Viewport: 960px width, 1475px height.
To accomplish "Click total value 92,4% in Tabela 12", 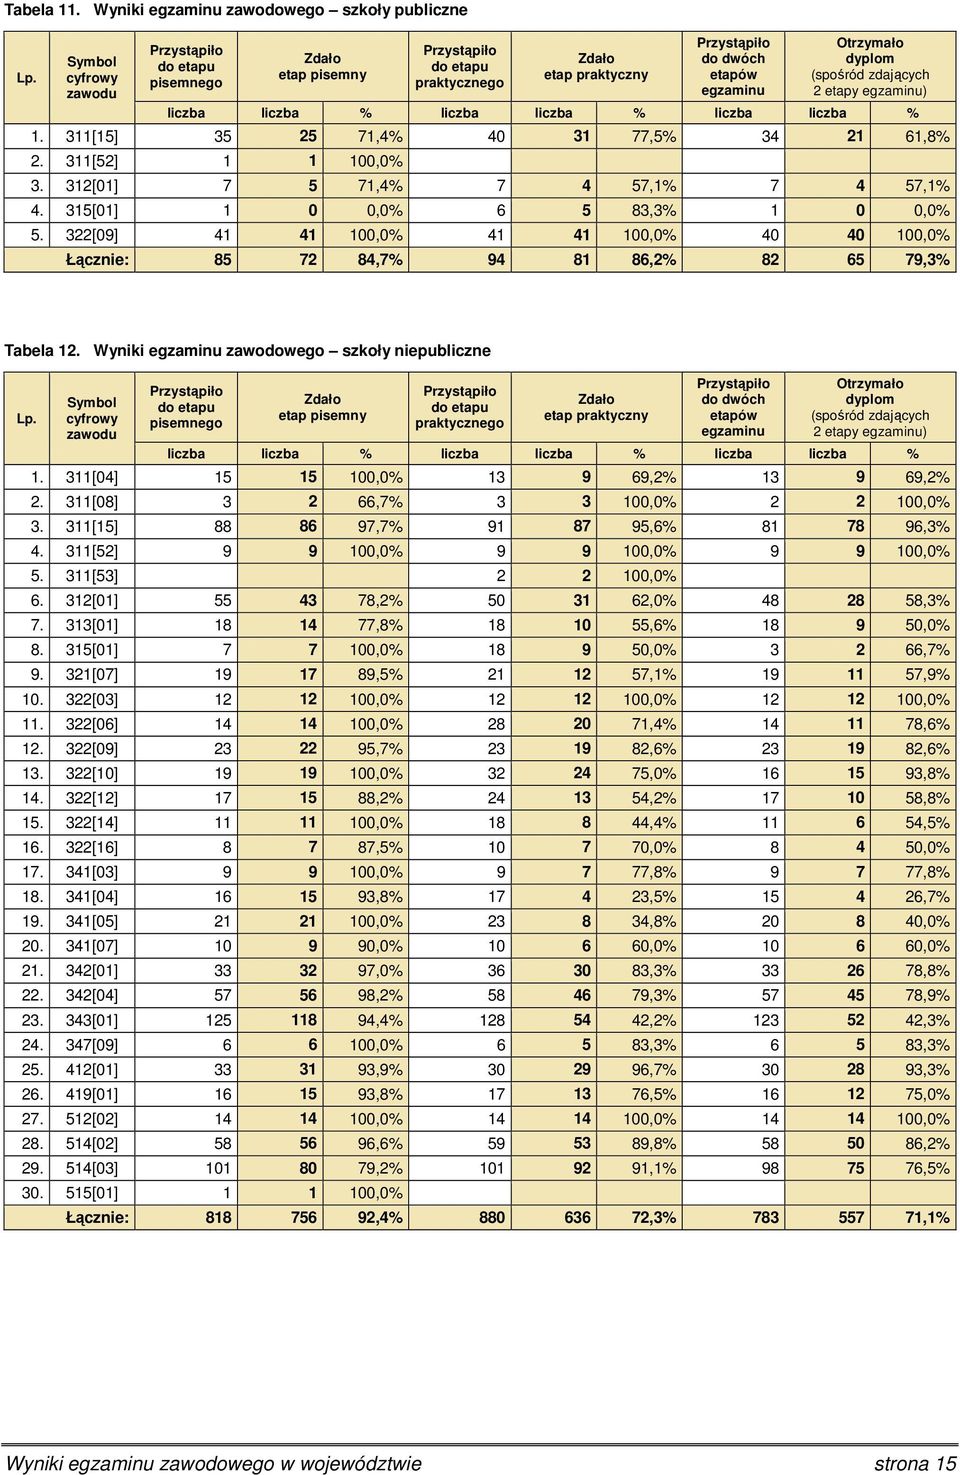I will [380, 1217].
